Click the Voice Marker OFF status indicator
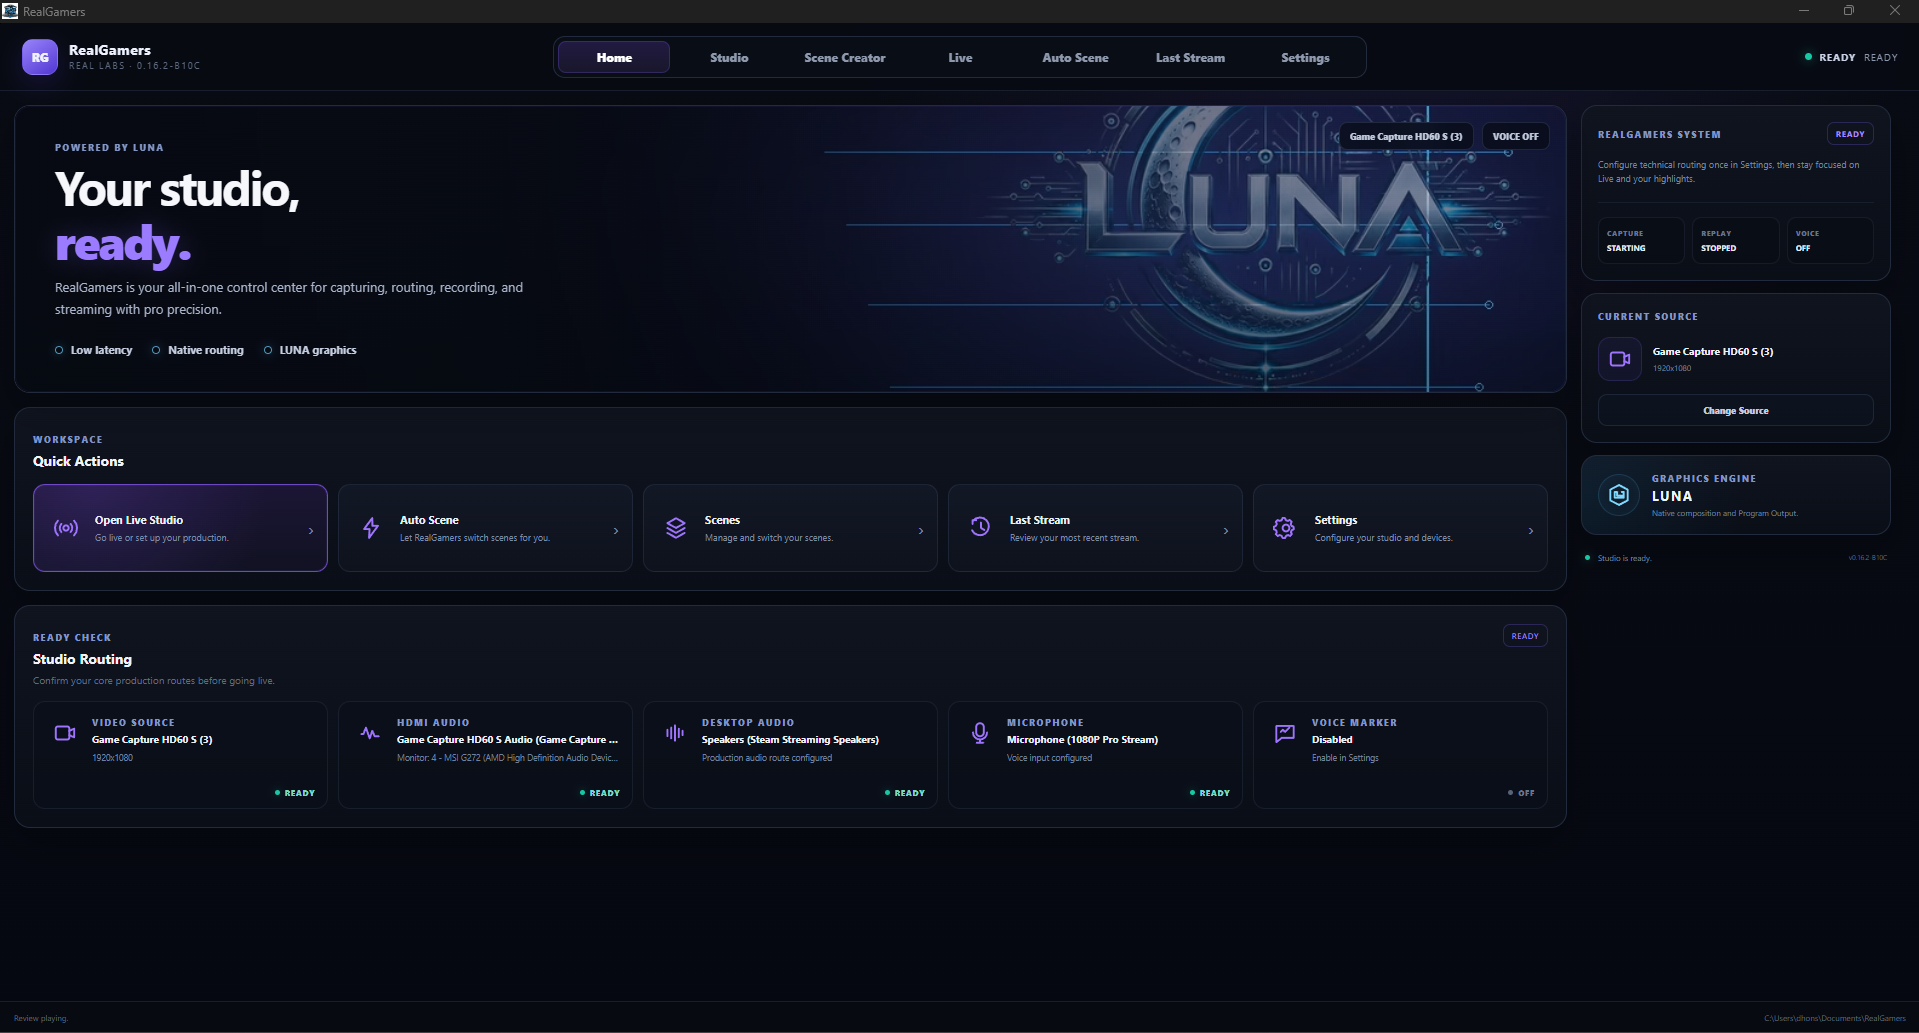The width and height of the screenshot is (1919, 1033). coord(1521,793)
